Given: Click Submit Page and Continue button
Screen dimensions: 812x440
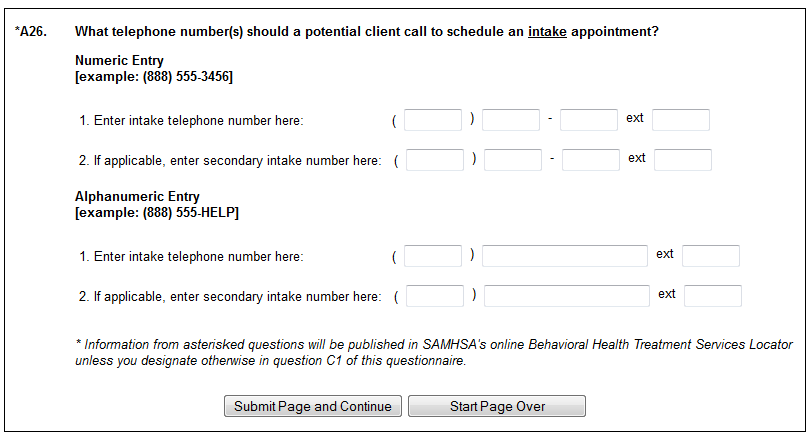Looking at the screenshot, I should pos(313,406).
